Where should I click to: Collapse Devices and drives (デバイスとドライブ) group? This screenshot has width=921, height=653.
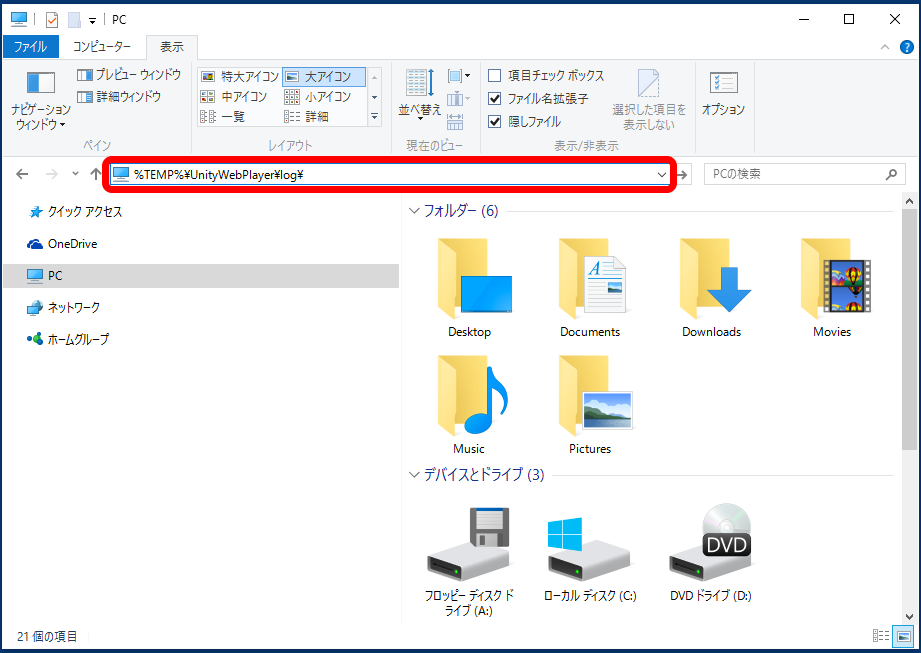pos(414,474)
